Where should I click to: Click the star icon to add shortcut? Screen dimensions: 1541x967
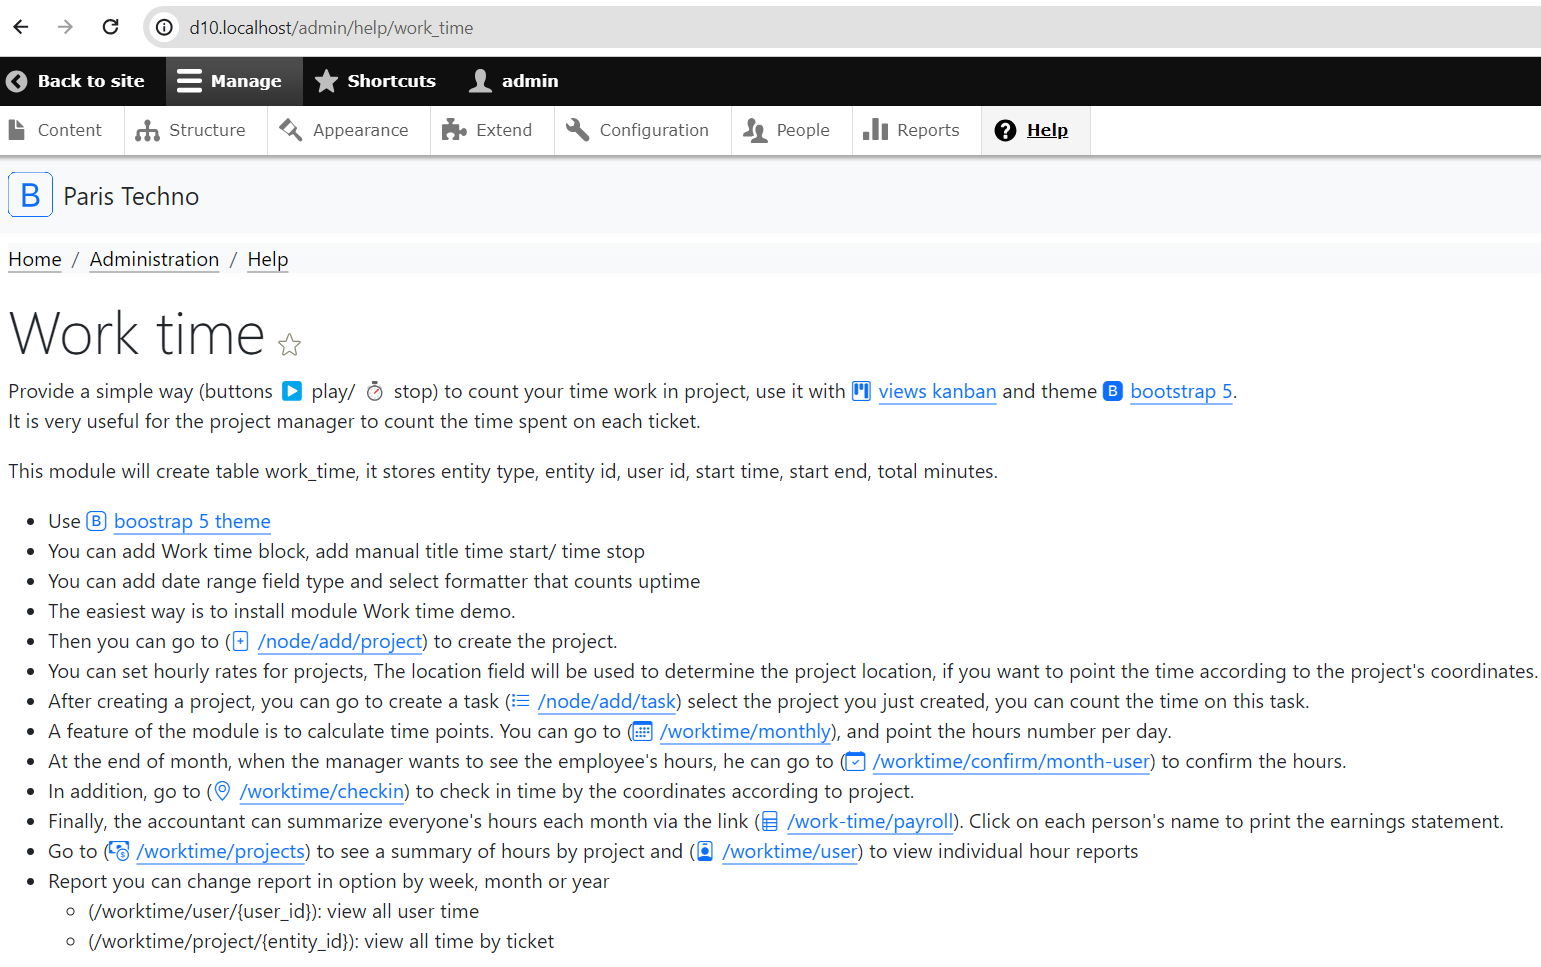[289, 345]
